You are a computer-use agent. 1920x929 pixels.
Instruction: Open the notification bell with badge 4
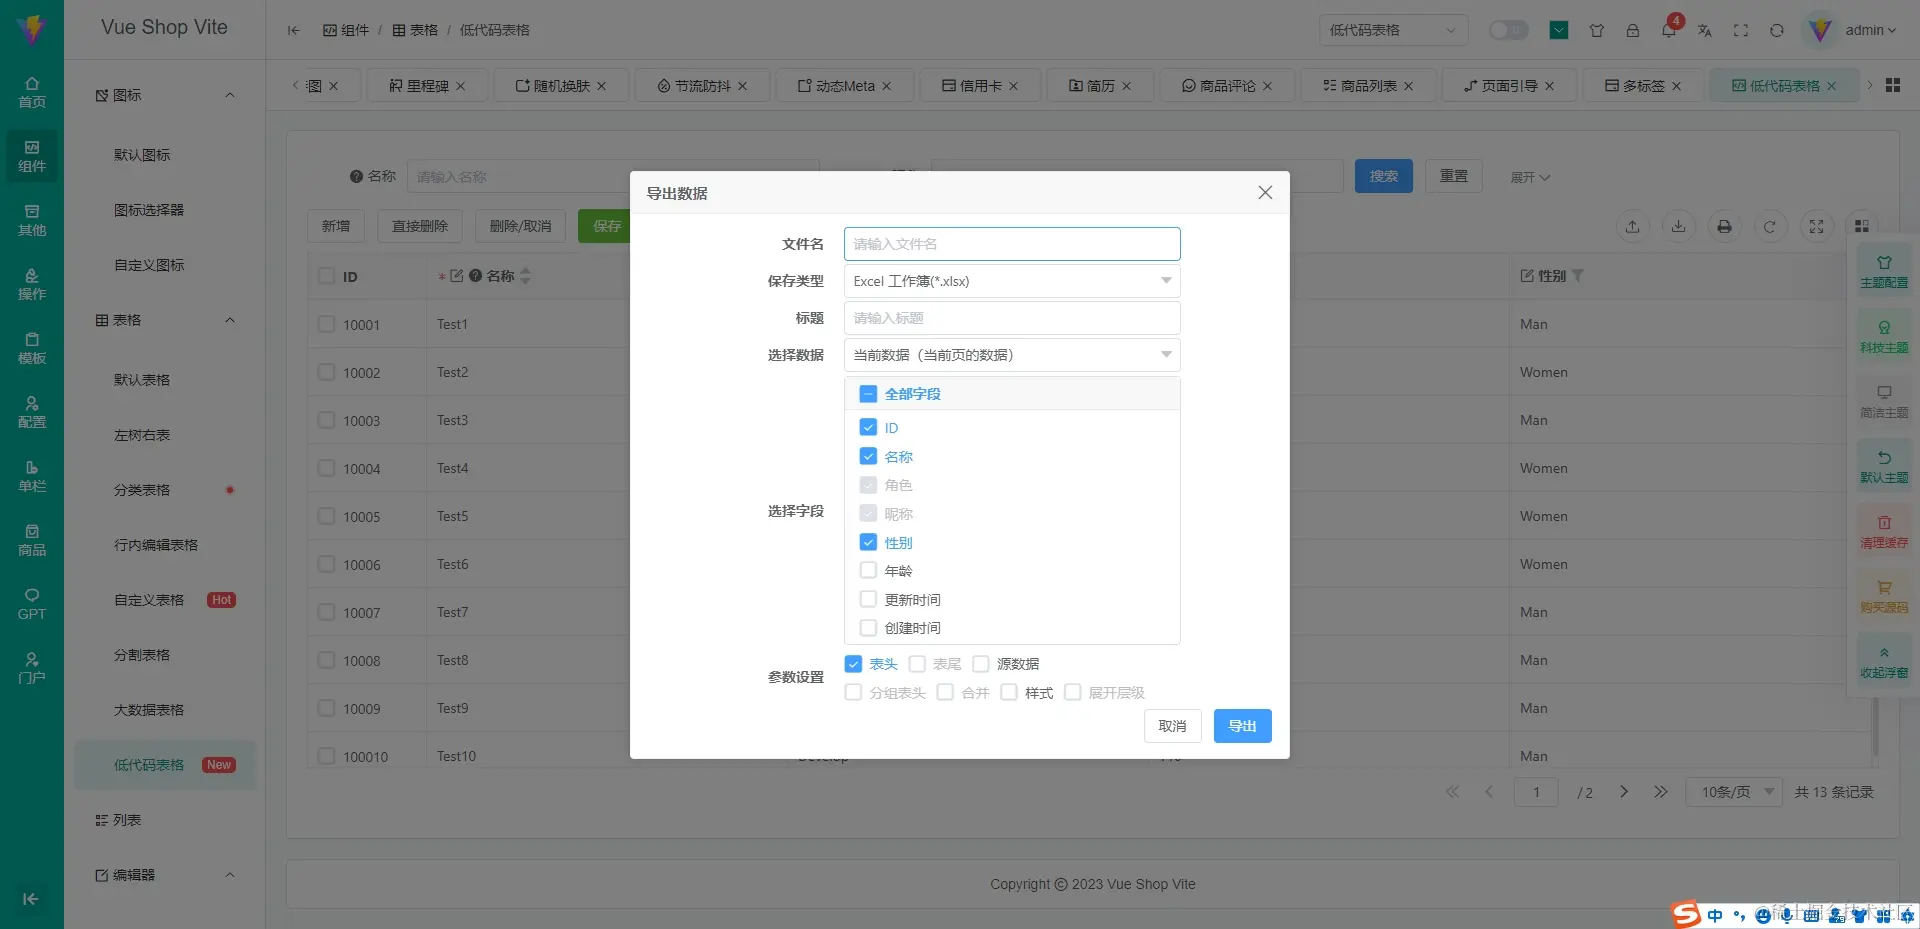(1668, 30)
